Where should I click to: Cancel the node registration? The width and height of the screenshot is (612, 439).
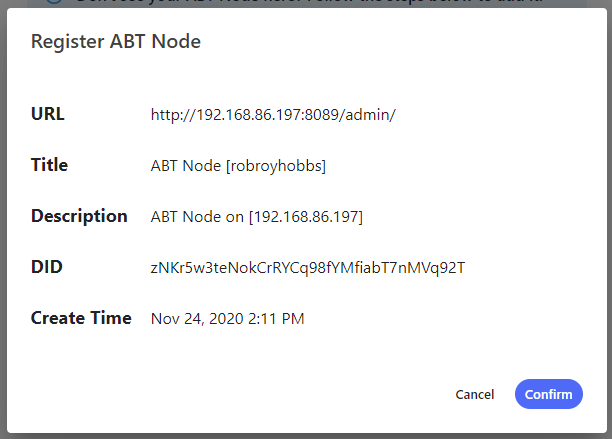[x=474, y=394]
